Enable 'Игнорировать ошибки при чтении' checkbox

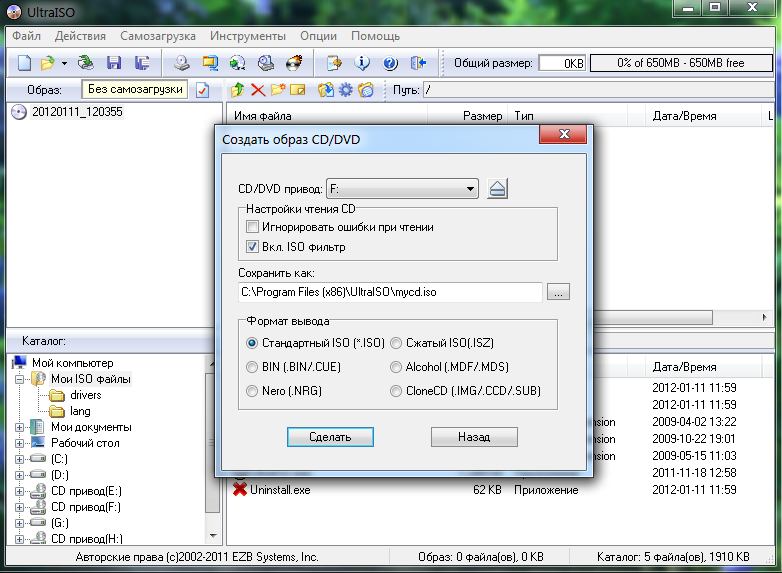tap(252, 227)
